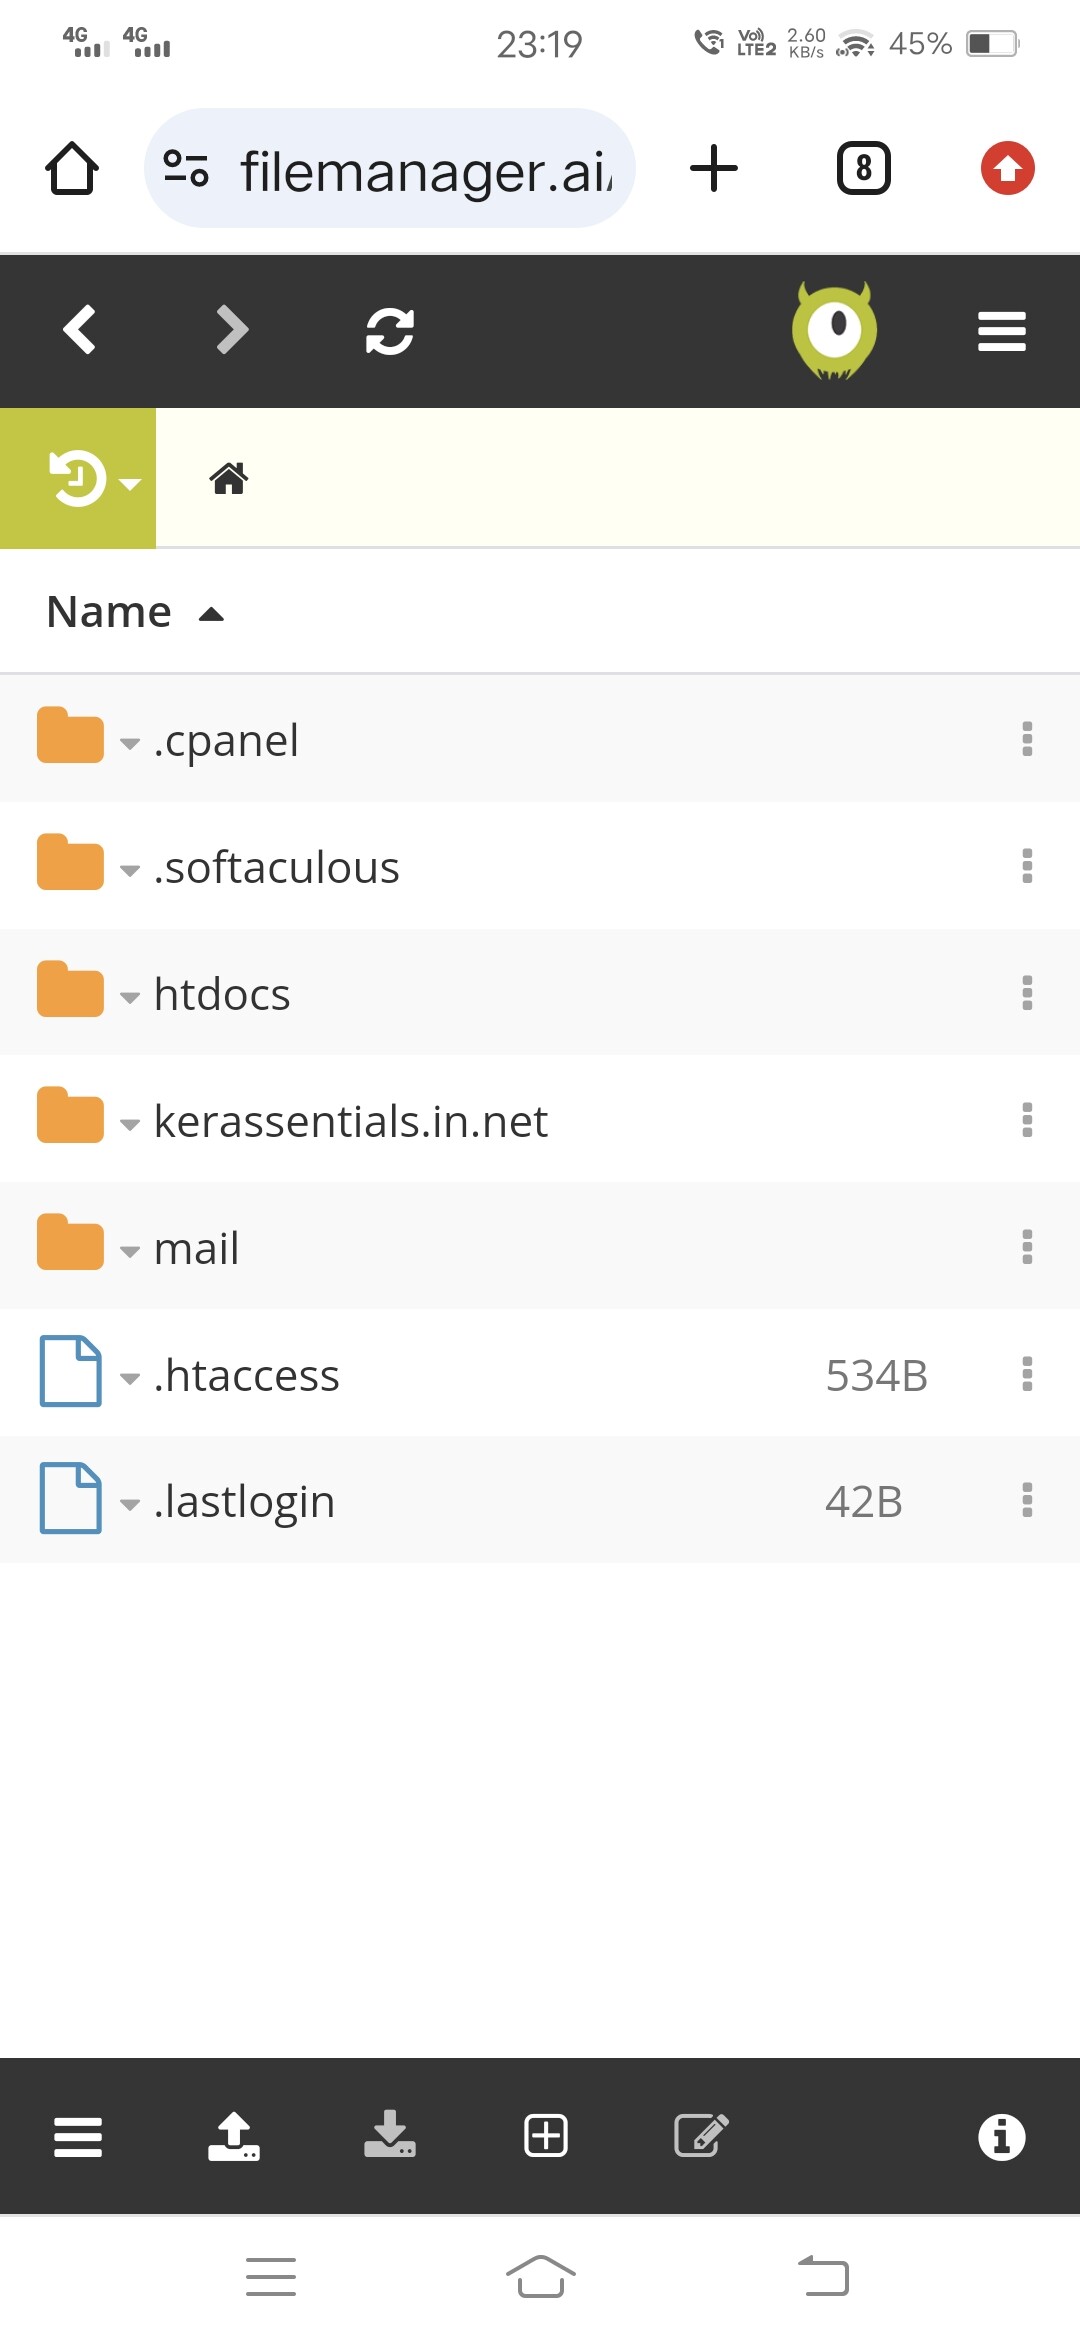Expand the dropdown arrow beside .cpanel folder
1080x2340 pixels.
pos(129,743)
